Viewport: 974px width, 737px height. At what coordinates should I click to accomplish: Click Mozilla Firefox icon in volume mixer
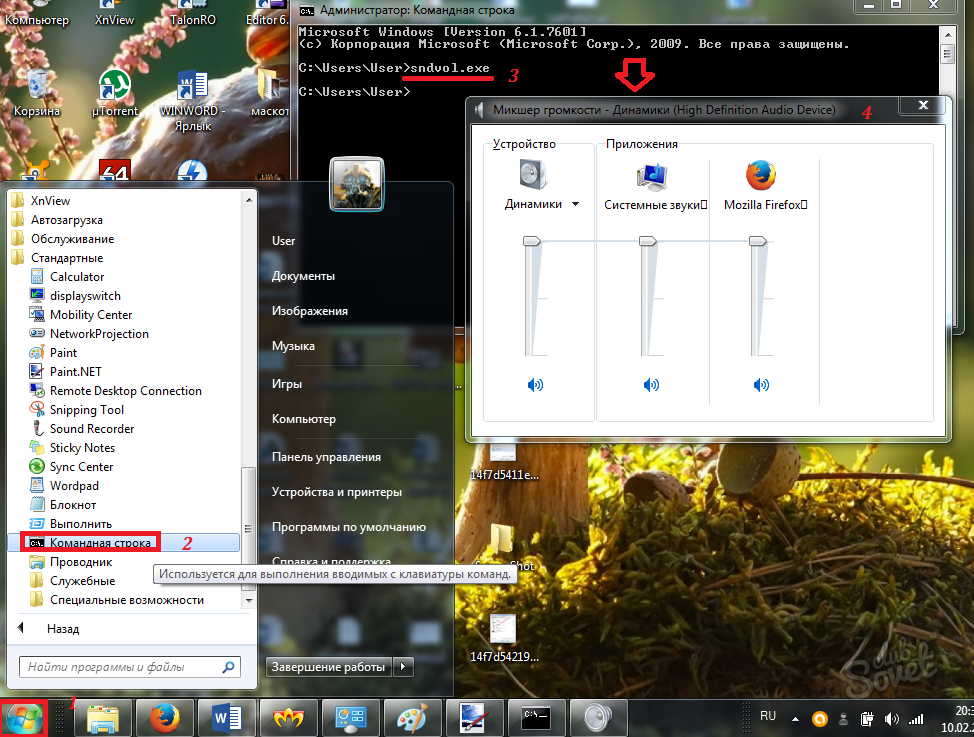761,176
